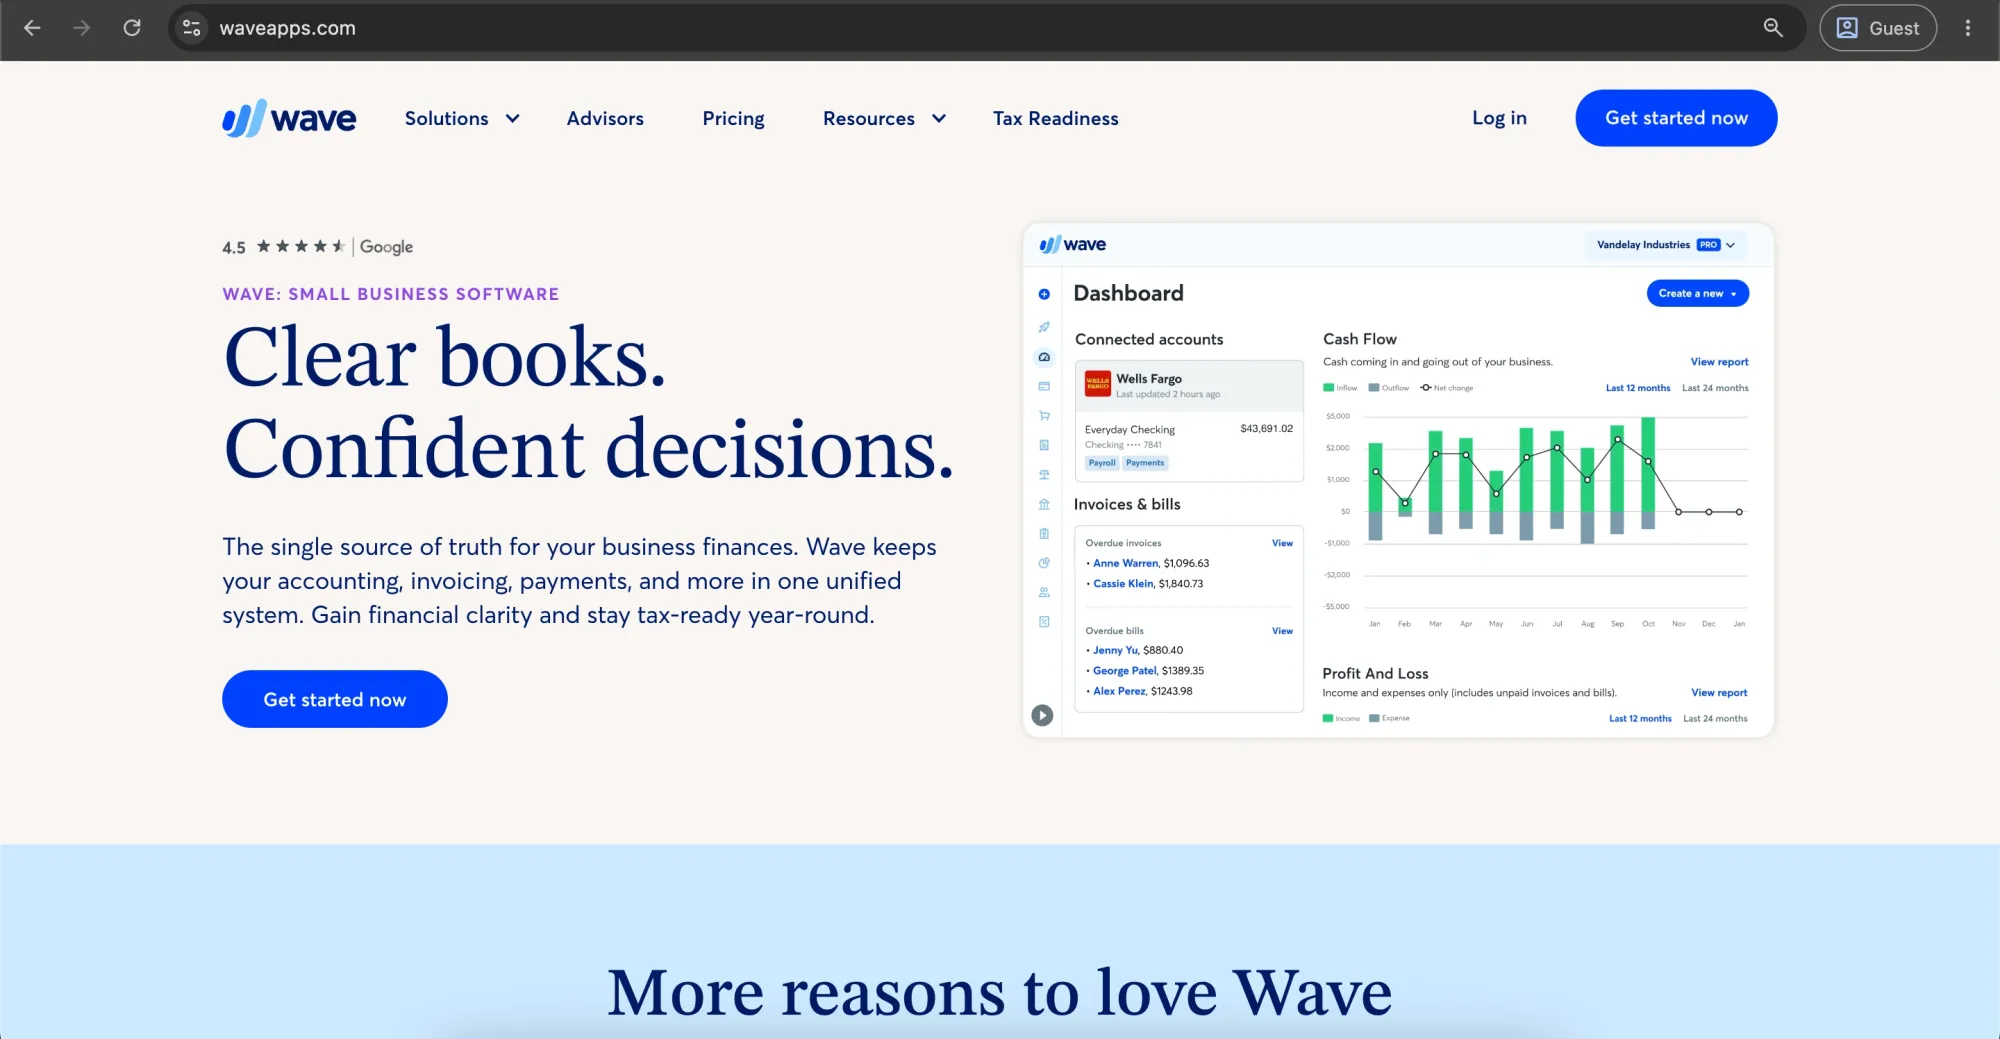Click the receipt document icon in sidebar

click(1044, 445)
